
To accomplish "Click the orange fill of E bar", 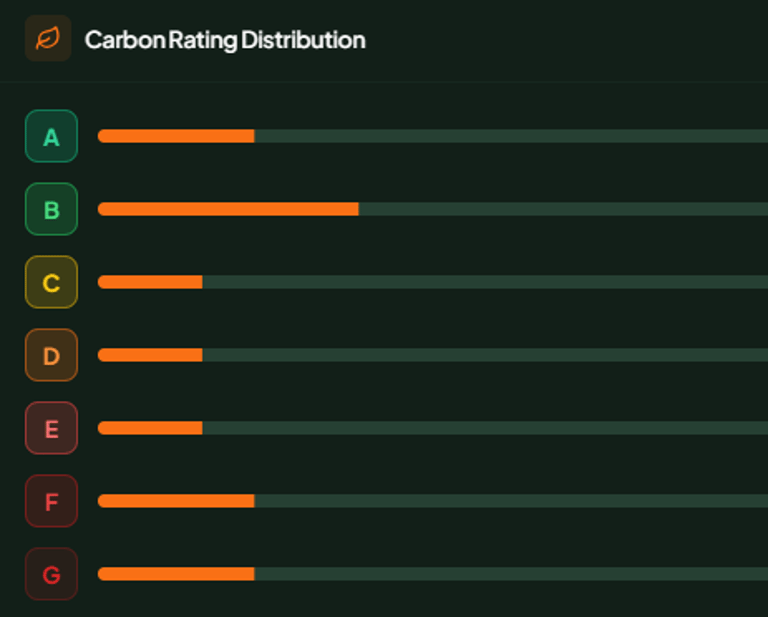I will pyautogui.click(x=150, y=428).
